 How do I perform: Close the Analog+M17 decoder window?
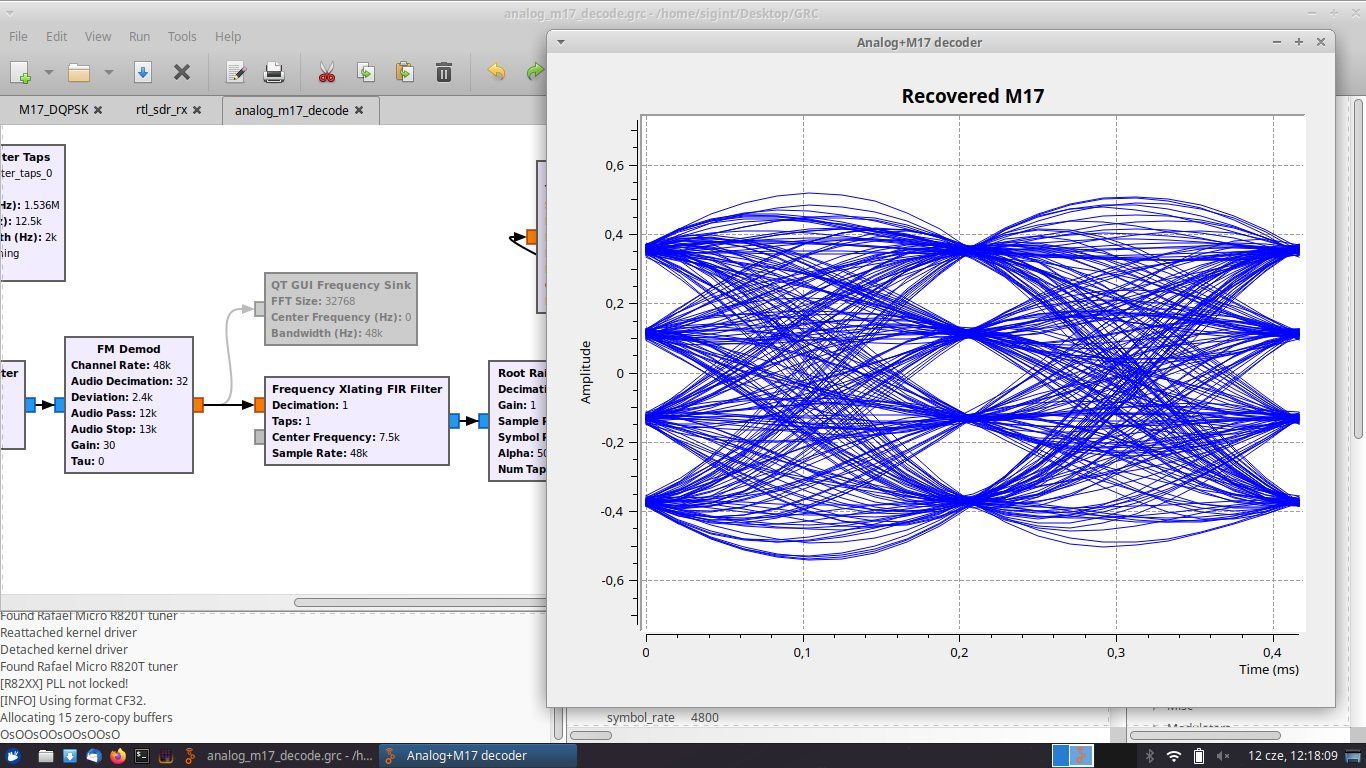click(x=1320, y=42)
